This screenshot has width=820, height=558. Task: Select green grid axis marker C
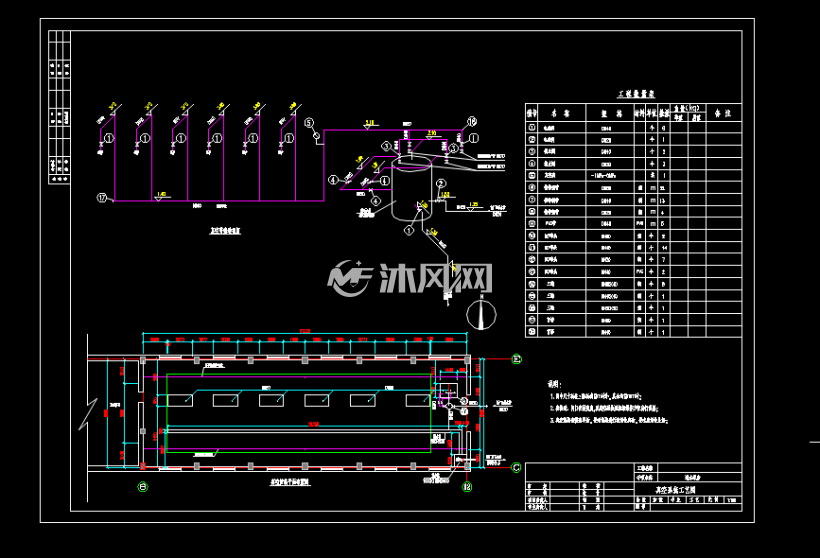click(x=516, y=468)
